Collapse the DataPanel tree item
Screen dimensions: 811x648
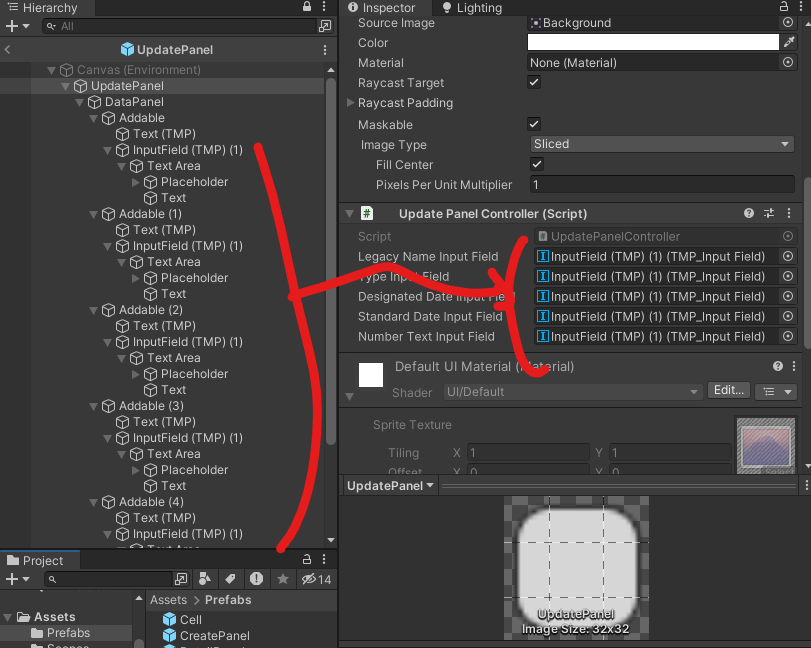pyautogui.click(x=80, y=102)
